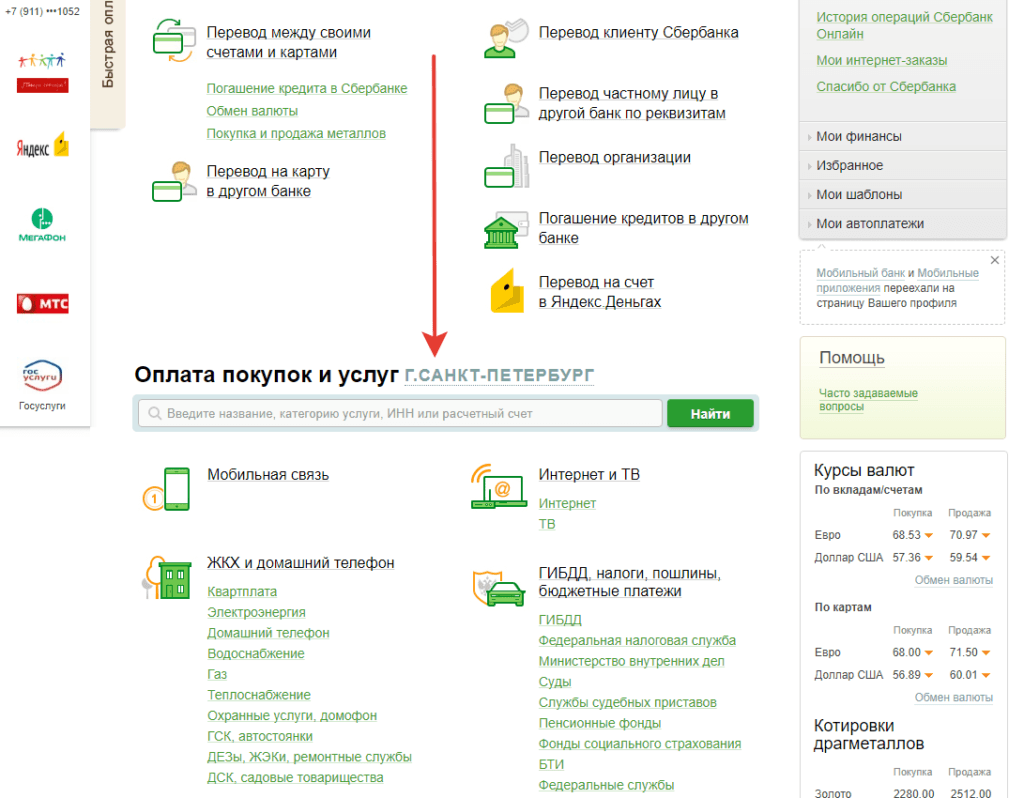1024x798 pixels.
Task: Open Часто задаваемые вопросы help link
Action: (x=868, y=400)
